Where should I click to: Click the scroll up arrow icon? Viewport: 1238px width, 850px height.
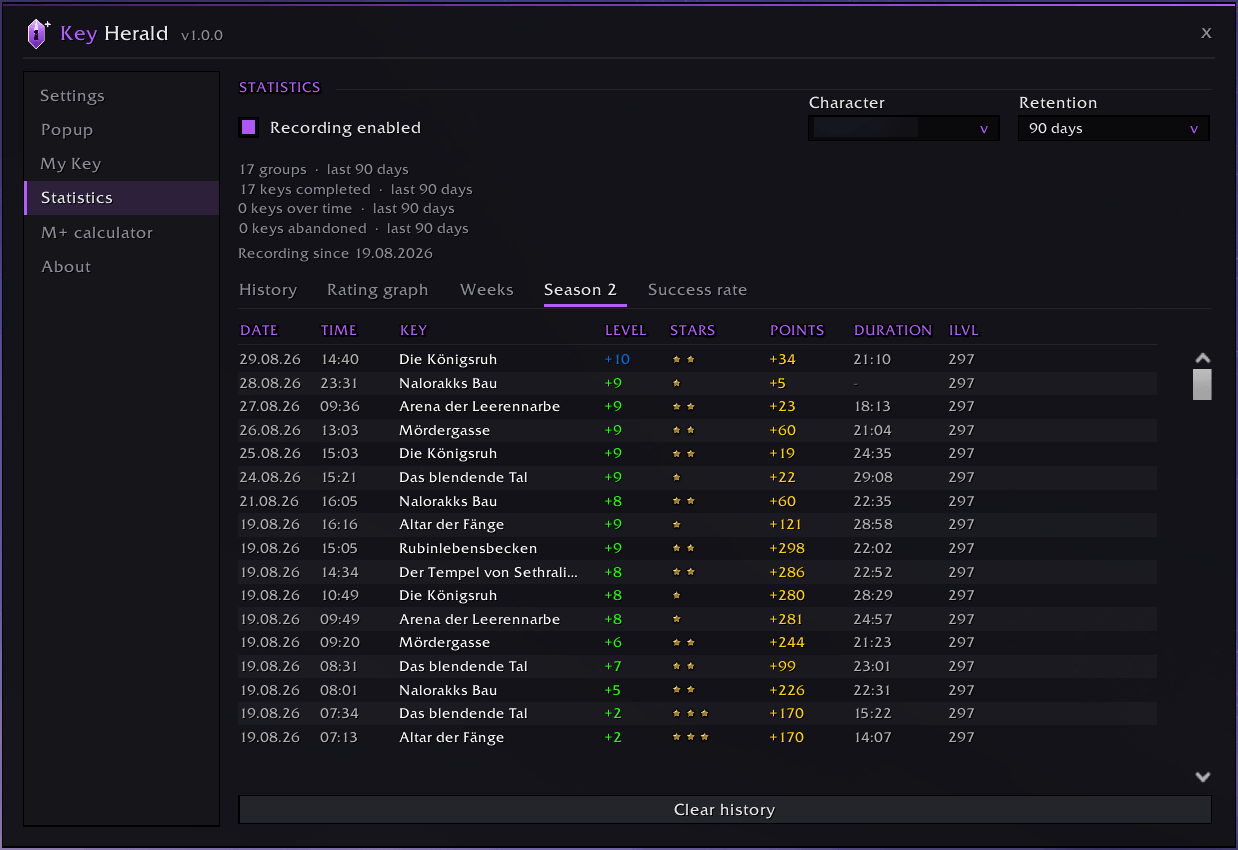(1203, 358)
